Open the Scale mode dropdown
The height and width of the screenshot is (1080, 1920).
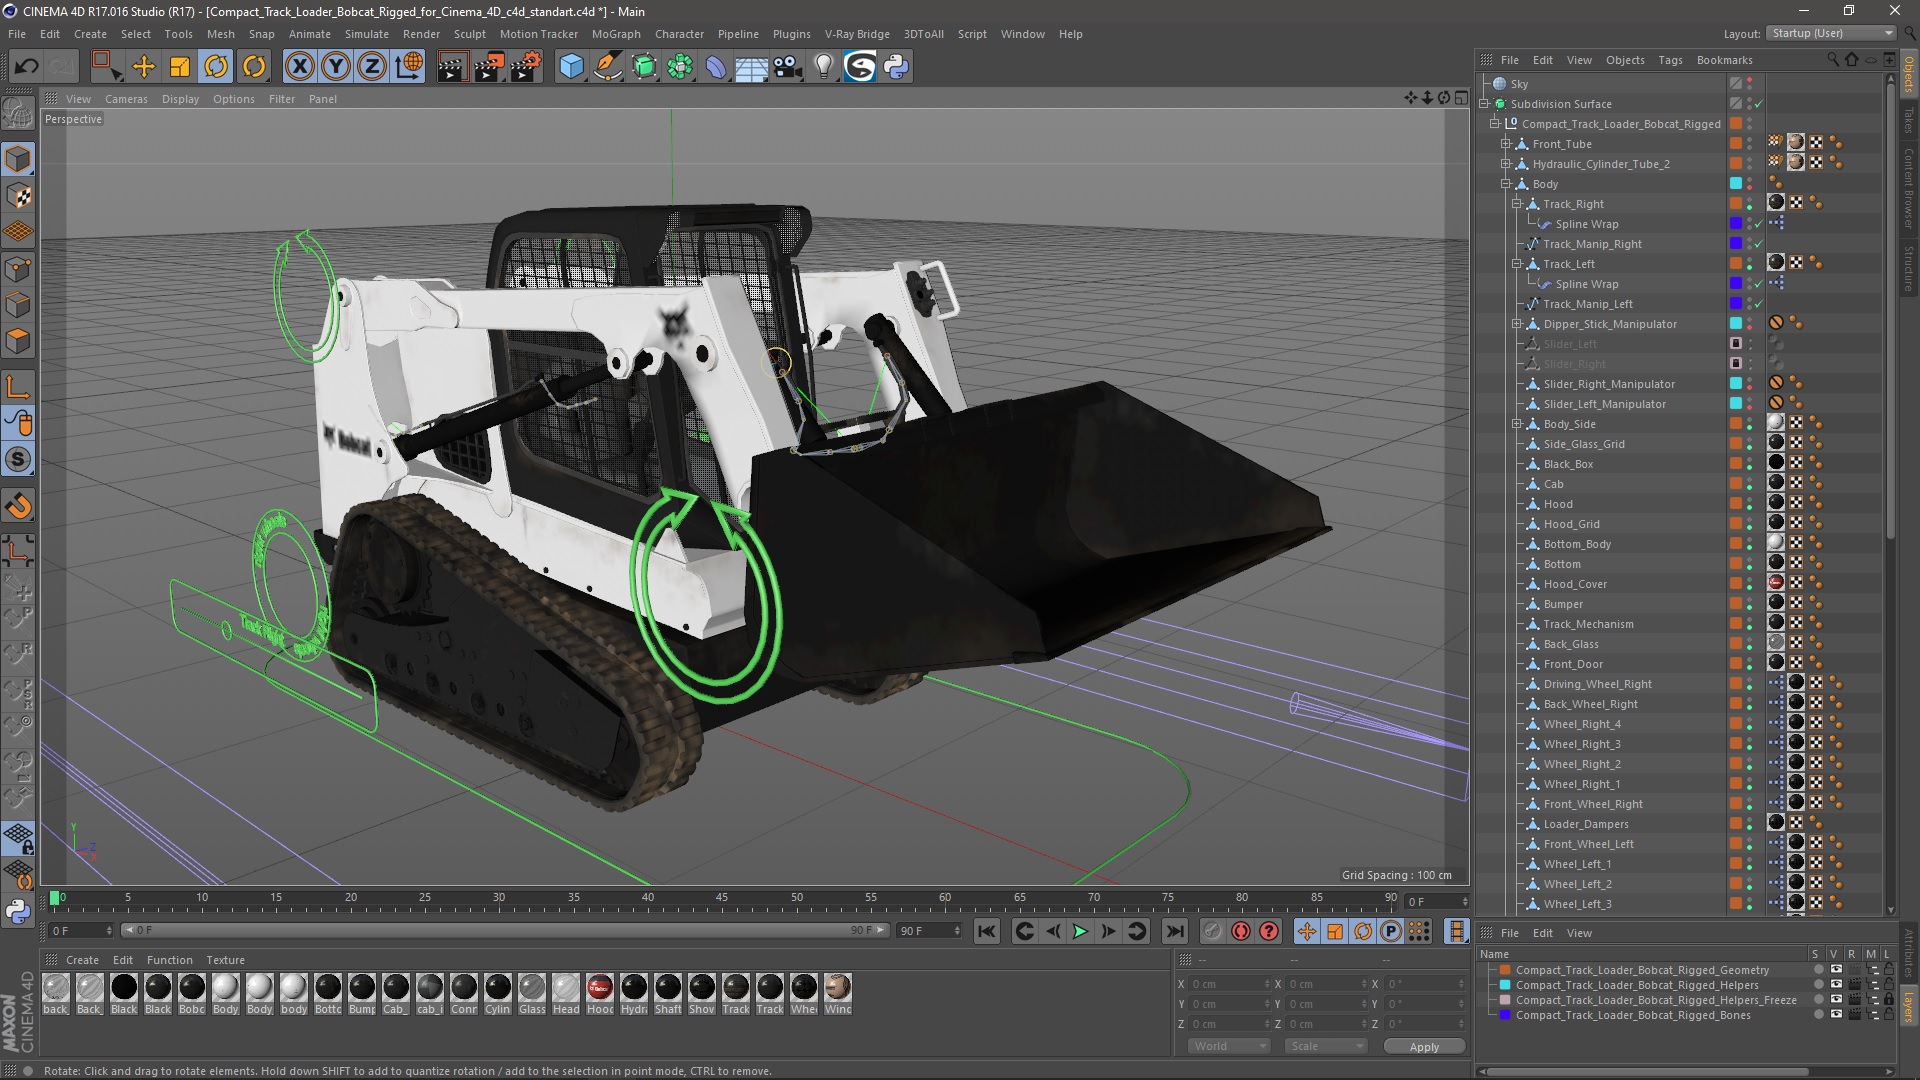[x=1326, y=1046]
